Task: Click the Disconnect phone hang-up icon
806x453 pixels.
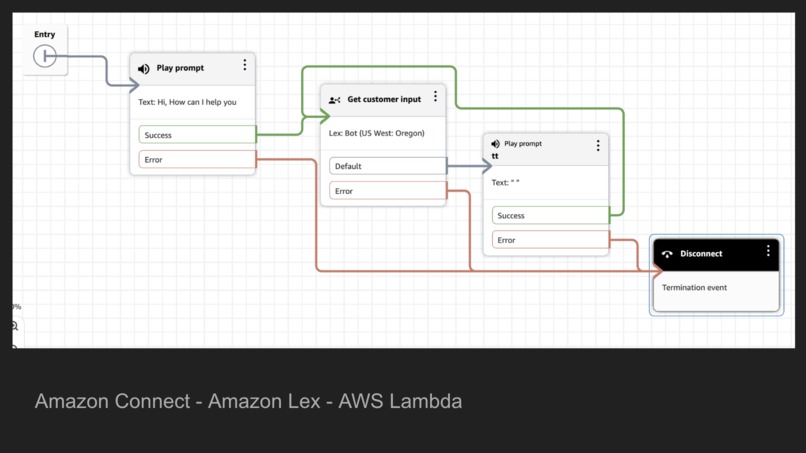Action: pos(667,254)
